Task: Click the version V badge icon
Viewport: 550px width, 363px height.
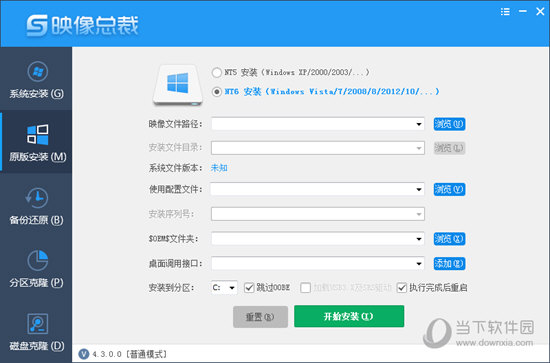Action: click(x=83, y=354)
